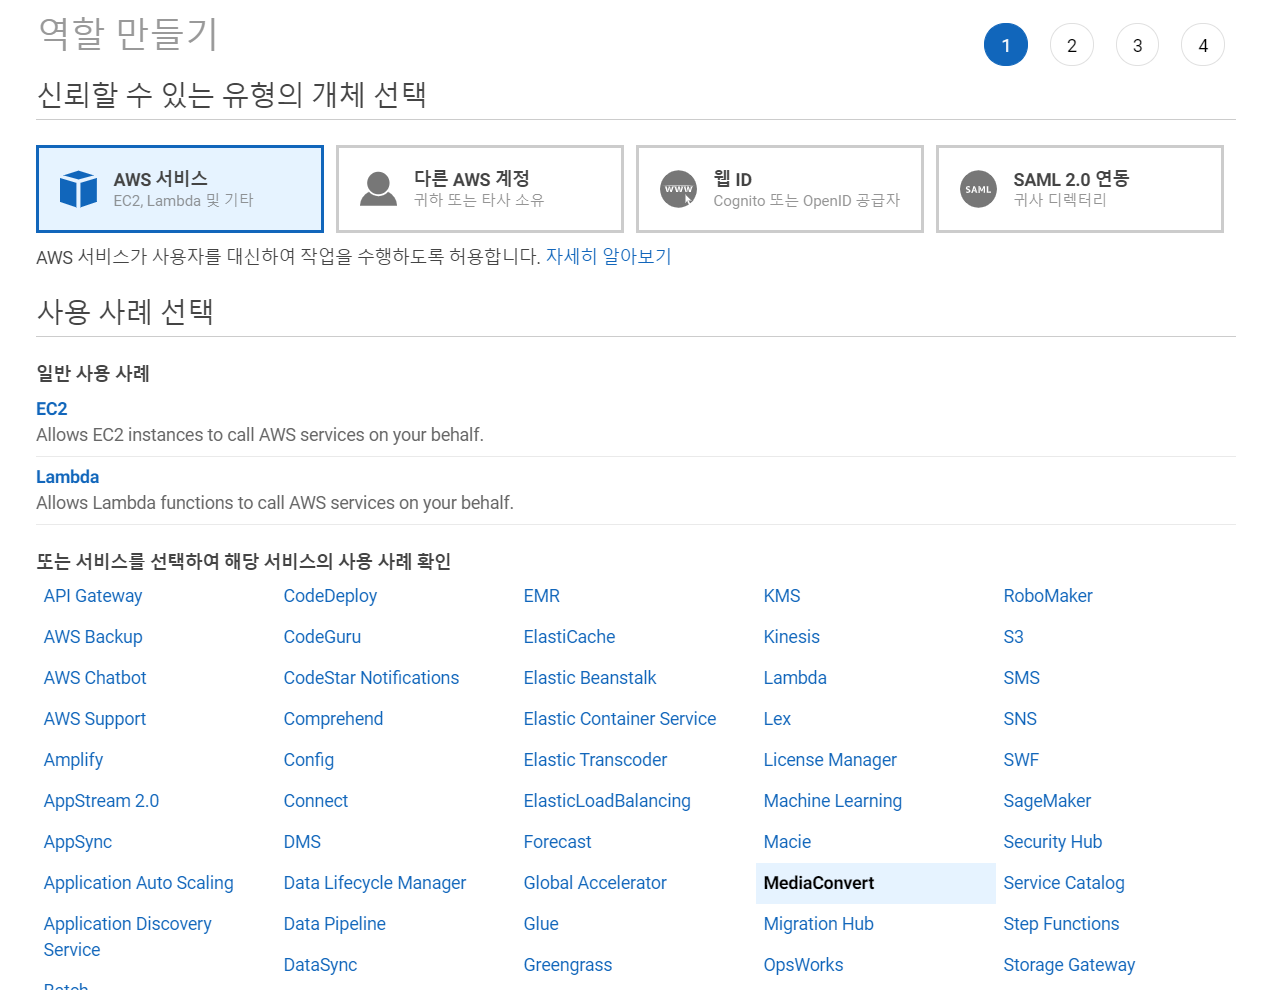The width and height of the screenshot is (1262, 990).
Task: Select Lex service
Action: 777,719
